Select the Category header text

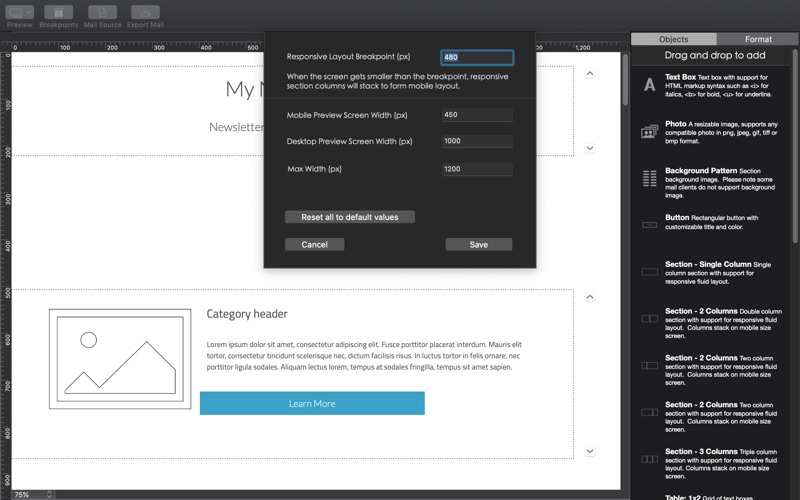click(x=247, y=314)
